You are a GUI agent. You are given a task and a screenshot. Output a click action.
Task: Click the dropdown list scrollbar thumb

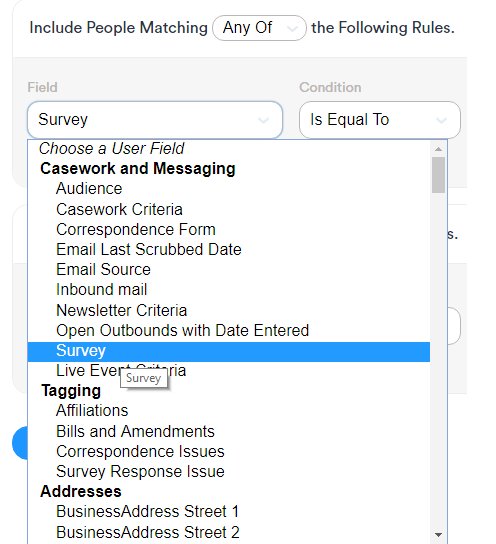point(438,175)
